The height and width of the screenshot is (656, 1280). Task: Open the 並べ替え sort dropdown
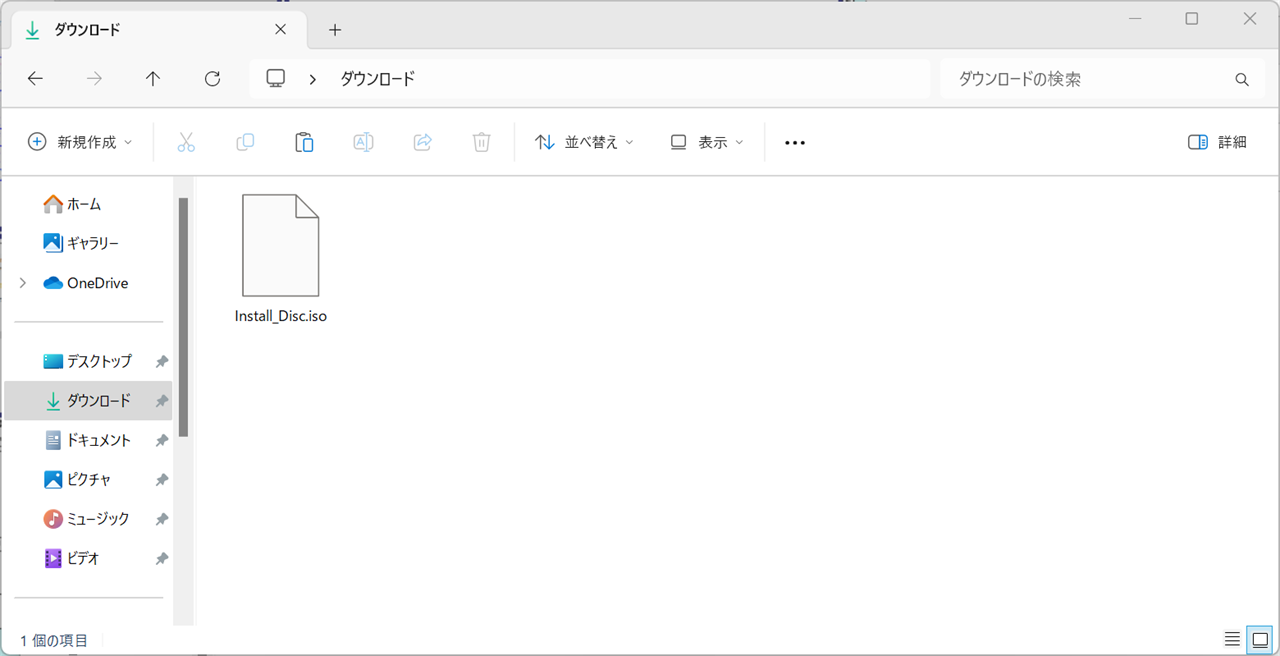pyautogui.click(x=585, y=142)
